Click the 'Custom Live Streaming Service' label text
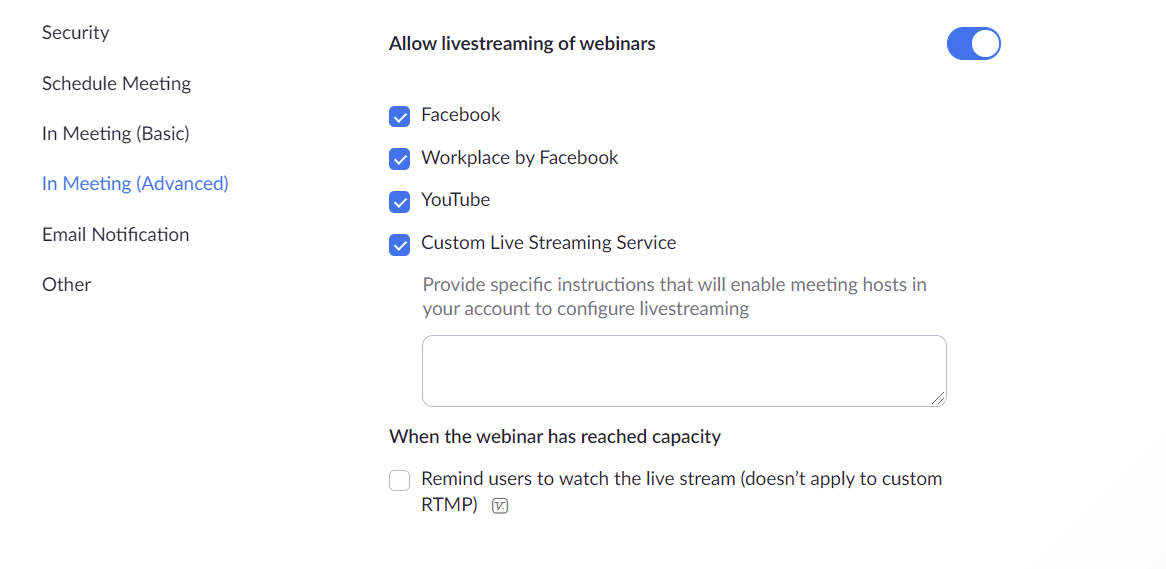This screenshot has height=569, width=1166. coord(549,242)
